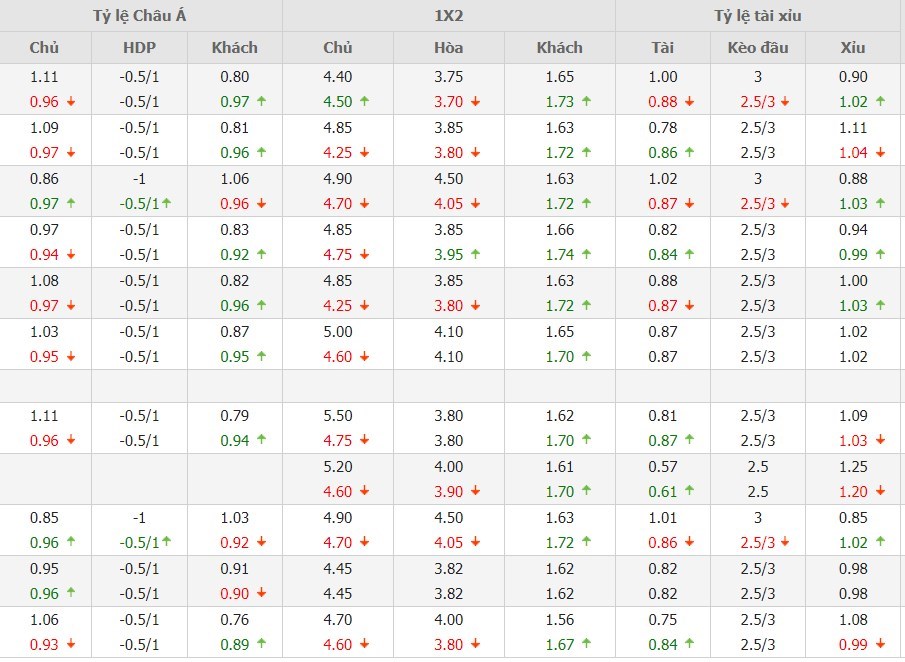Click the red down arrow beside 3.70

[x=475, y=101]
